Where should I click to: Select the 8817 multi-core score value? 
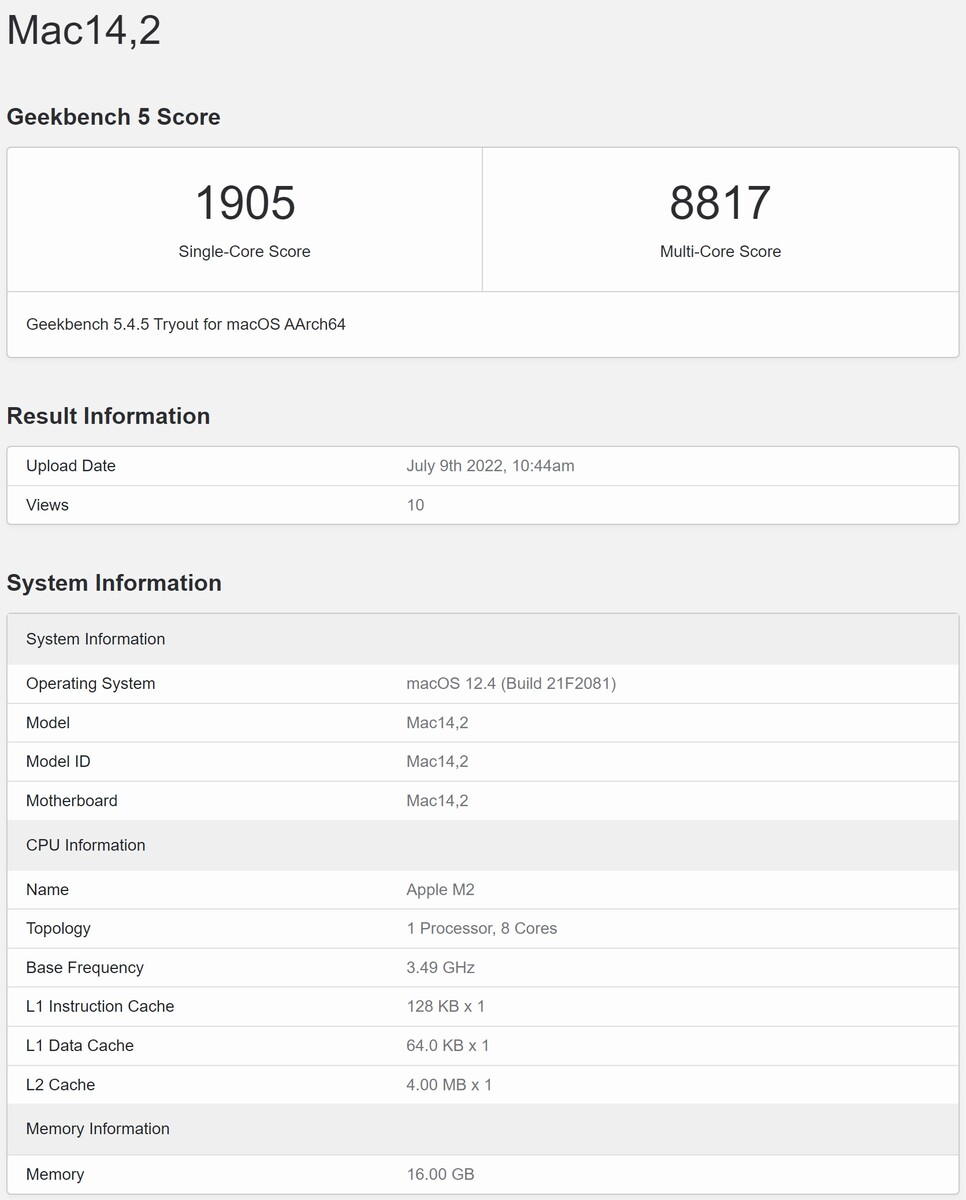tap(720, 203)
